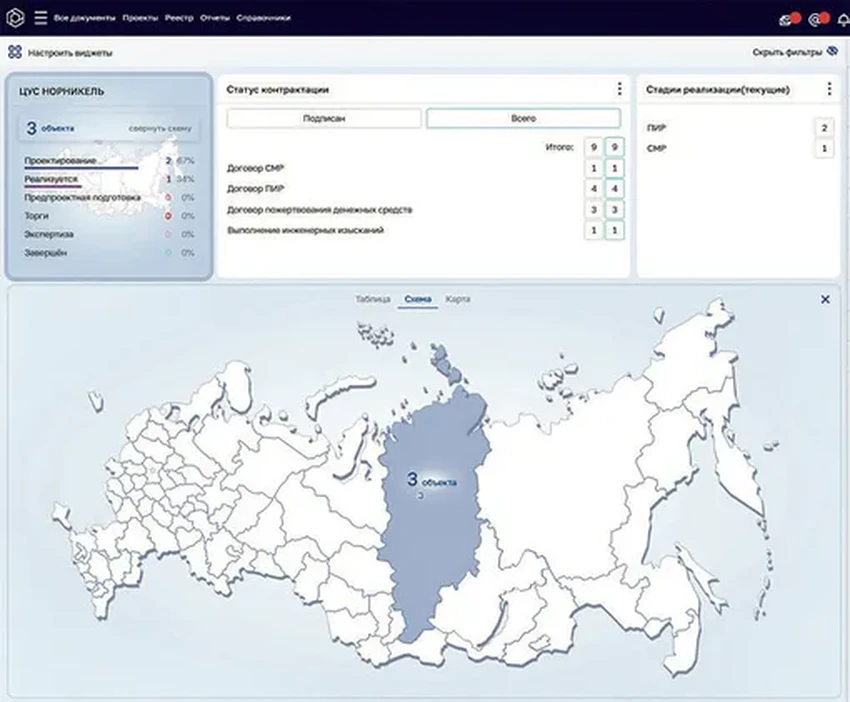The image size is (850, 702).
Task: Open the Справочники menu
Action: click(264, 18)
